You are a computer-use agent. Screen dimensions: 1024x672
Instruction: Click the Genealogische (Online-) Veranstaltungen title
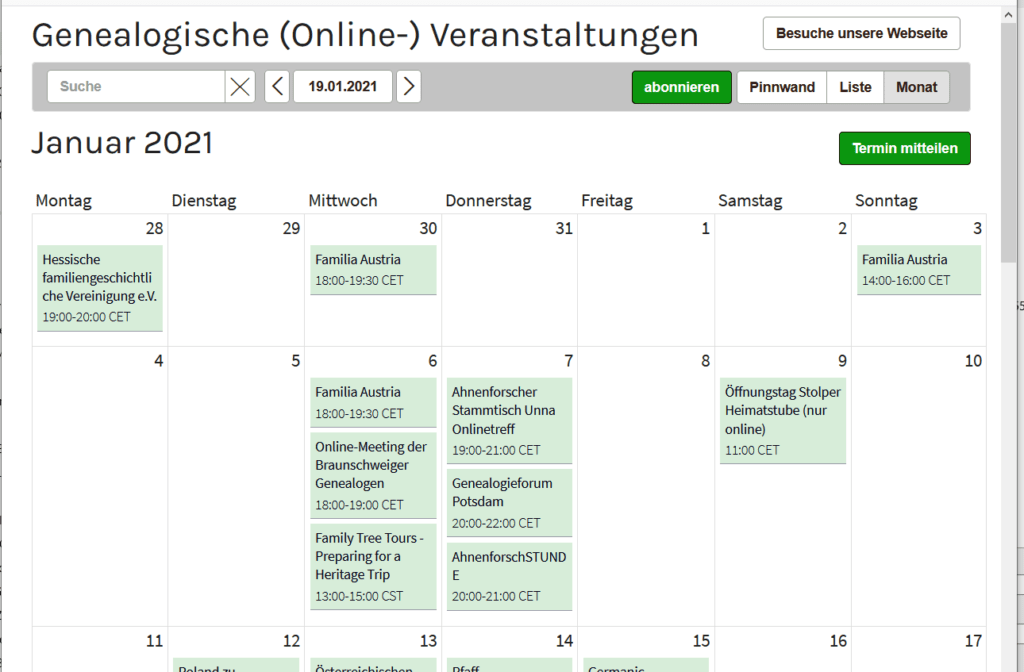365,35
